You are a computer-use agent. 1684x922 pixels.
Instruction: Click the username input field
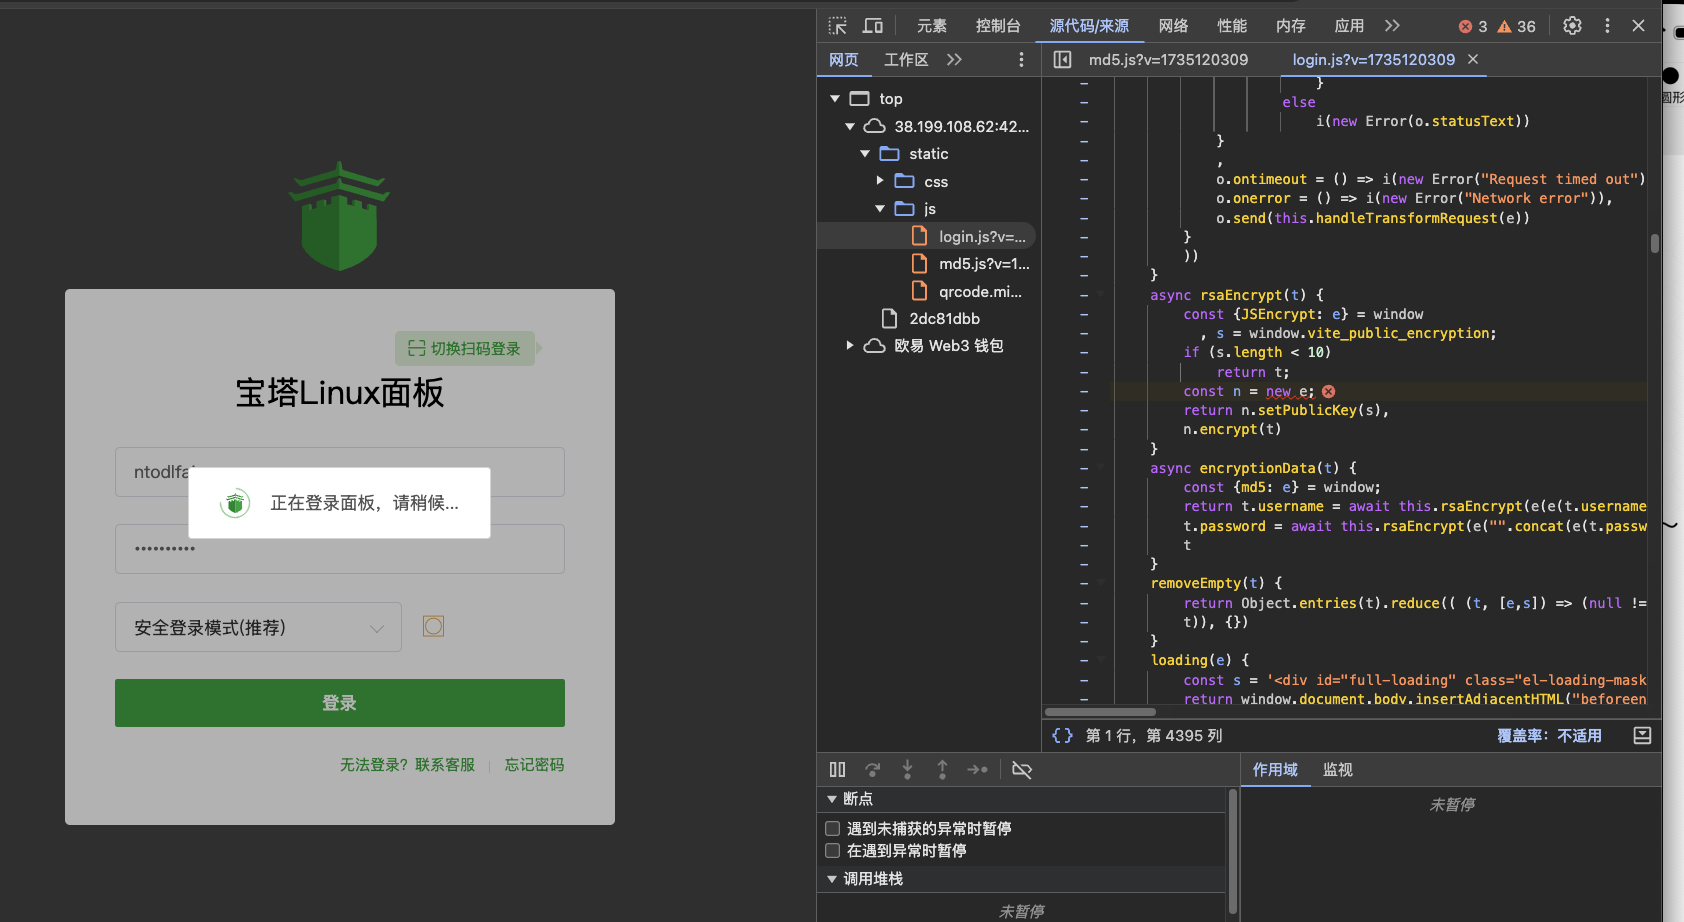pyautogui.click(x=340, y=472)
